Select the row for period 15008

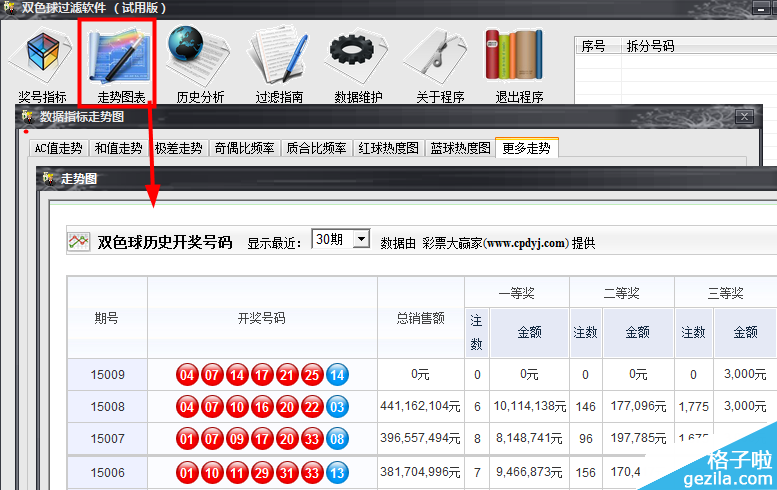(x=107, y=407)
